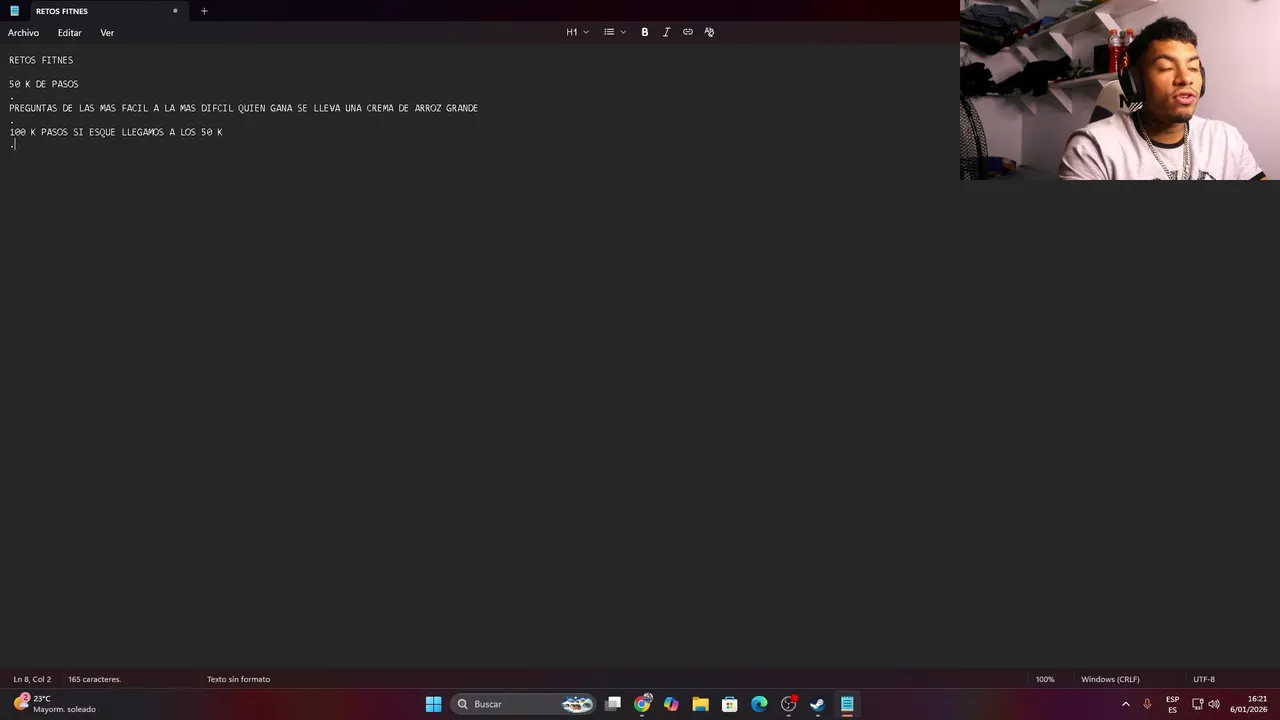This screenshot has height=720, width=1280.
Task: Open Steam from the taskbar
Action: coord(817,704)
